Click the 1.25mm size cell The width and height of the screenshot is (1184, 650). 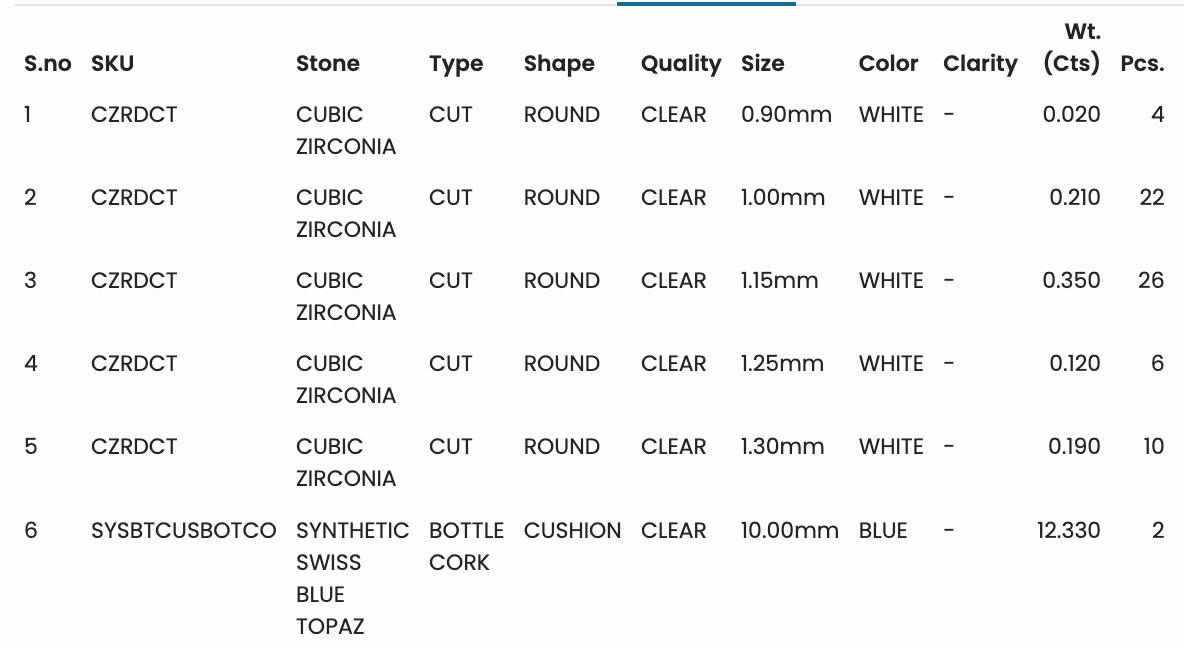(x=782, y=364)
